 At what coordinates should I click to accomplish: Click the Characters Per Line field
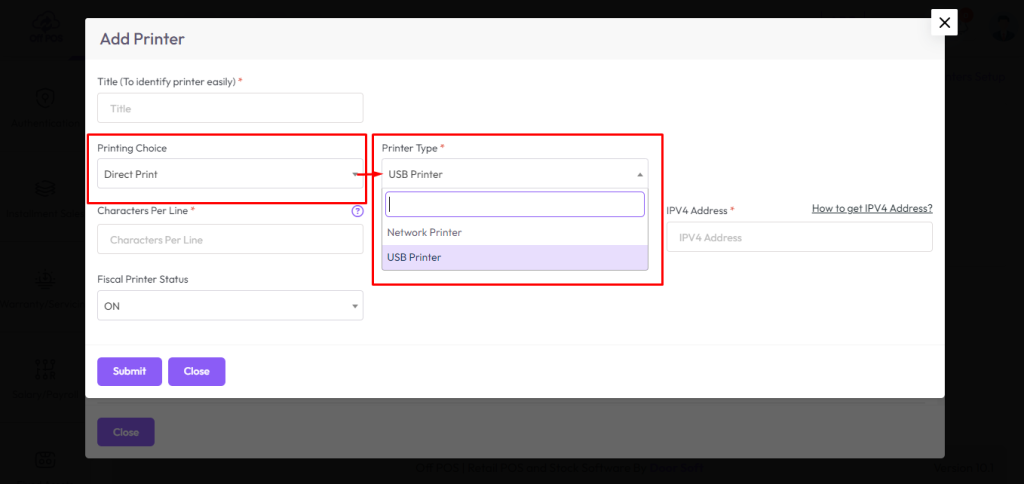(230, 239)
